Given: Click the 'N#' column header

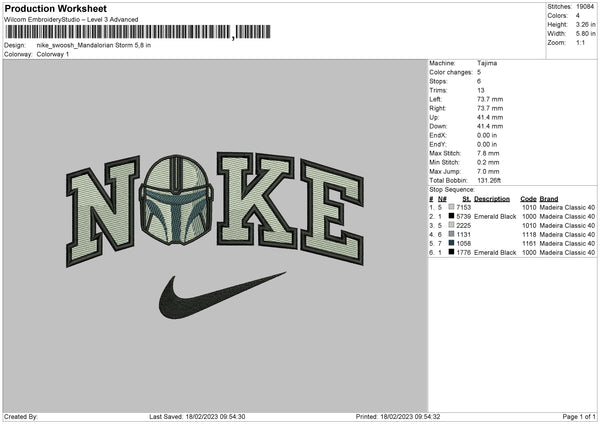Looking at the screenshot, I should click(442, 199).
